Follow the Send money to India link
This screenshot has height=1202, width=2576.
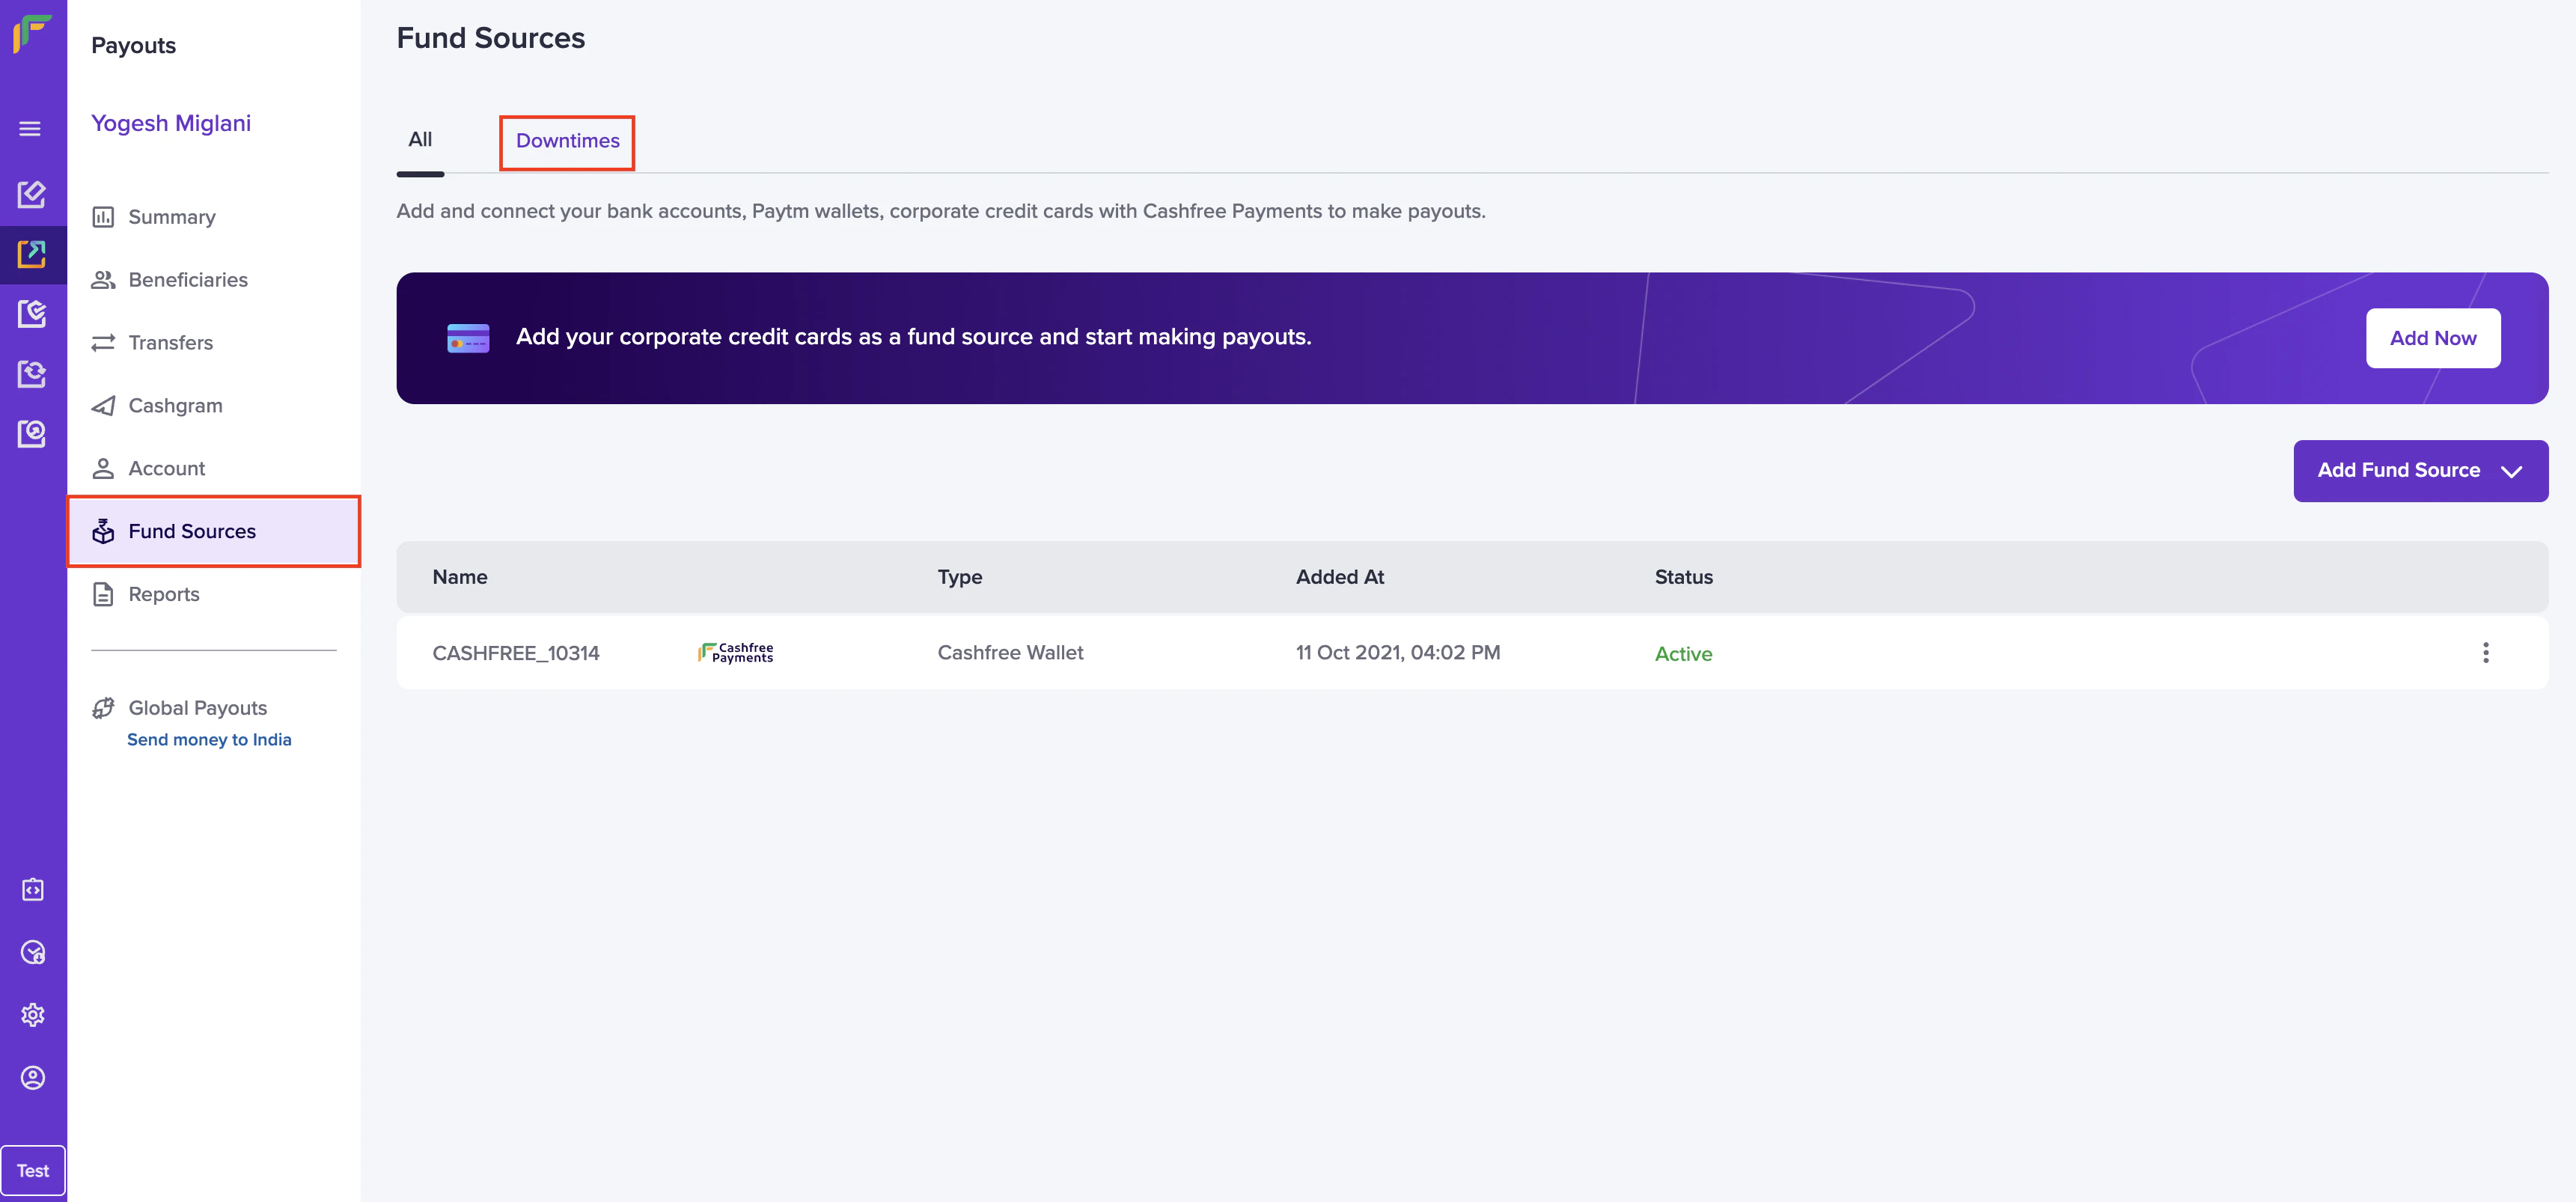[209, 740]
